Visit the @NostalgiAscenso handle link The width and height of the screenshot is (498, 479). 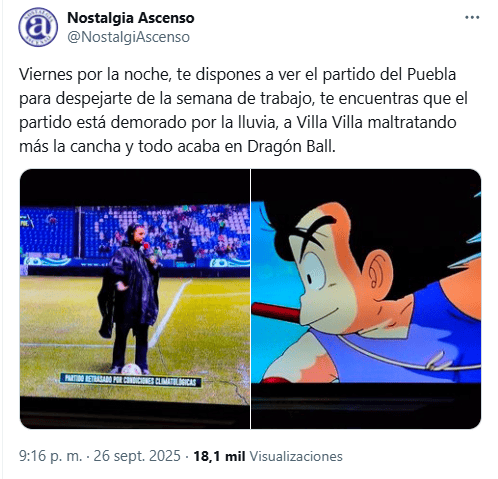[128, 37]
